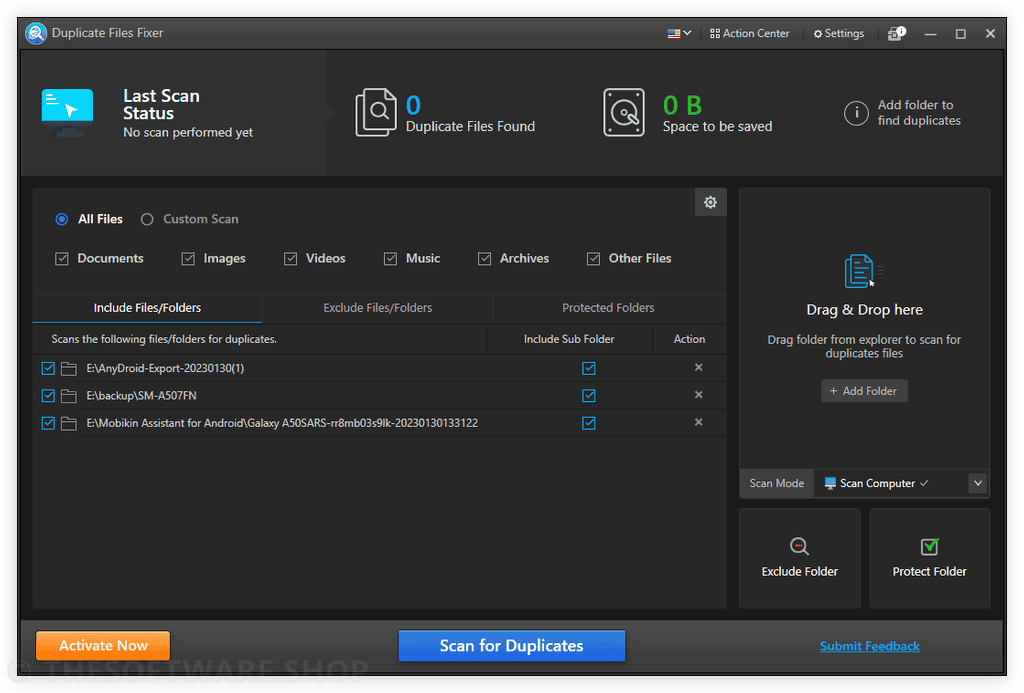Remove the backup\SM-A507FN folder with X
The image size is (1024, 693).
[699, 395]
